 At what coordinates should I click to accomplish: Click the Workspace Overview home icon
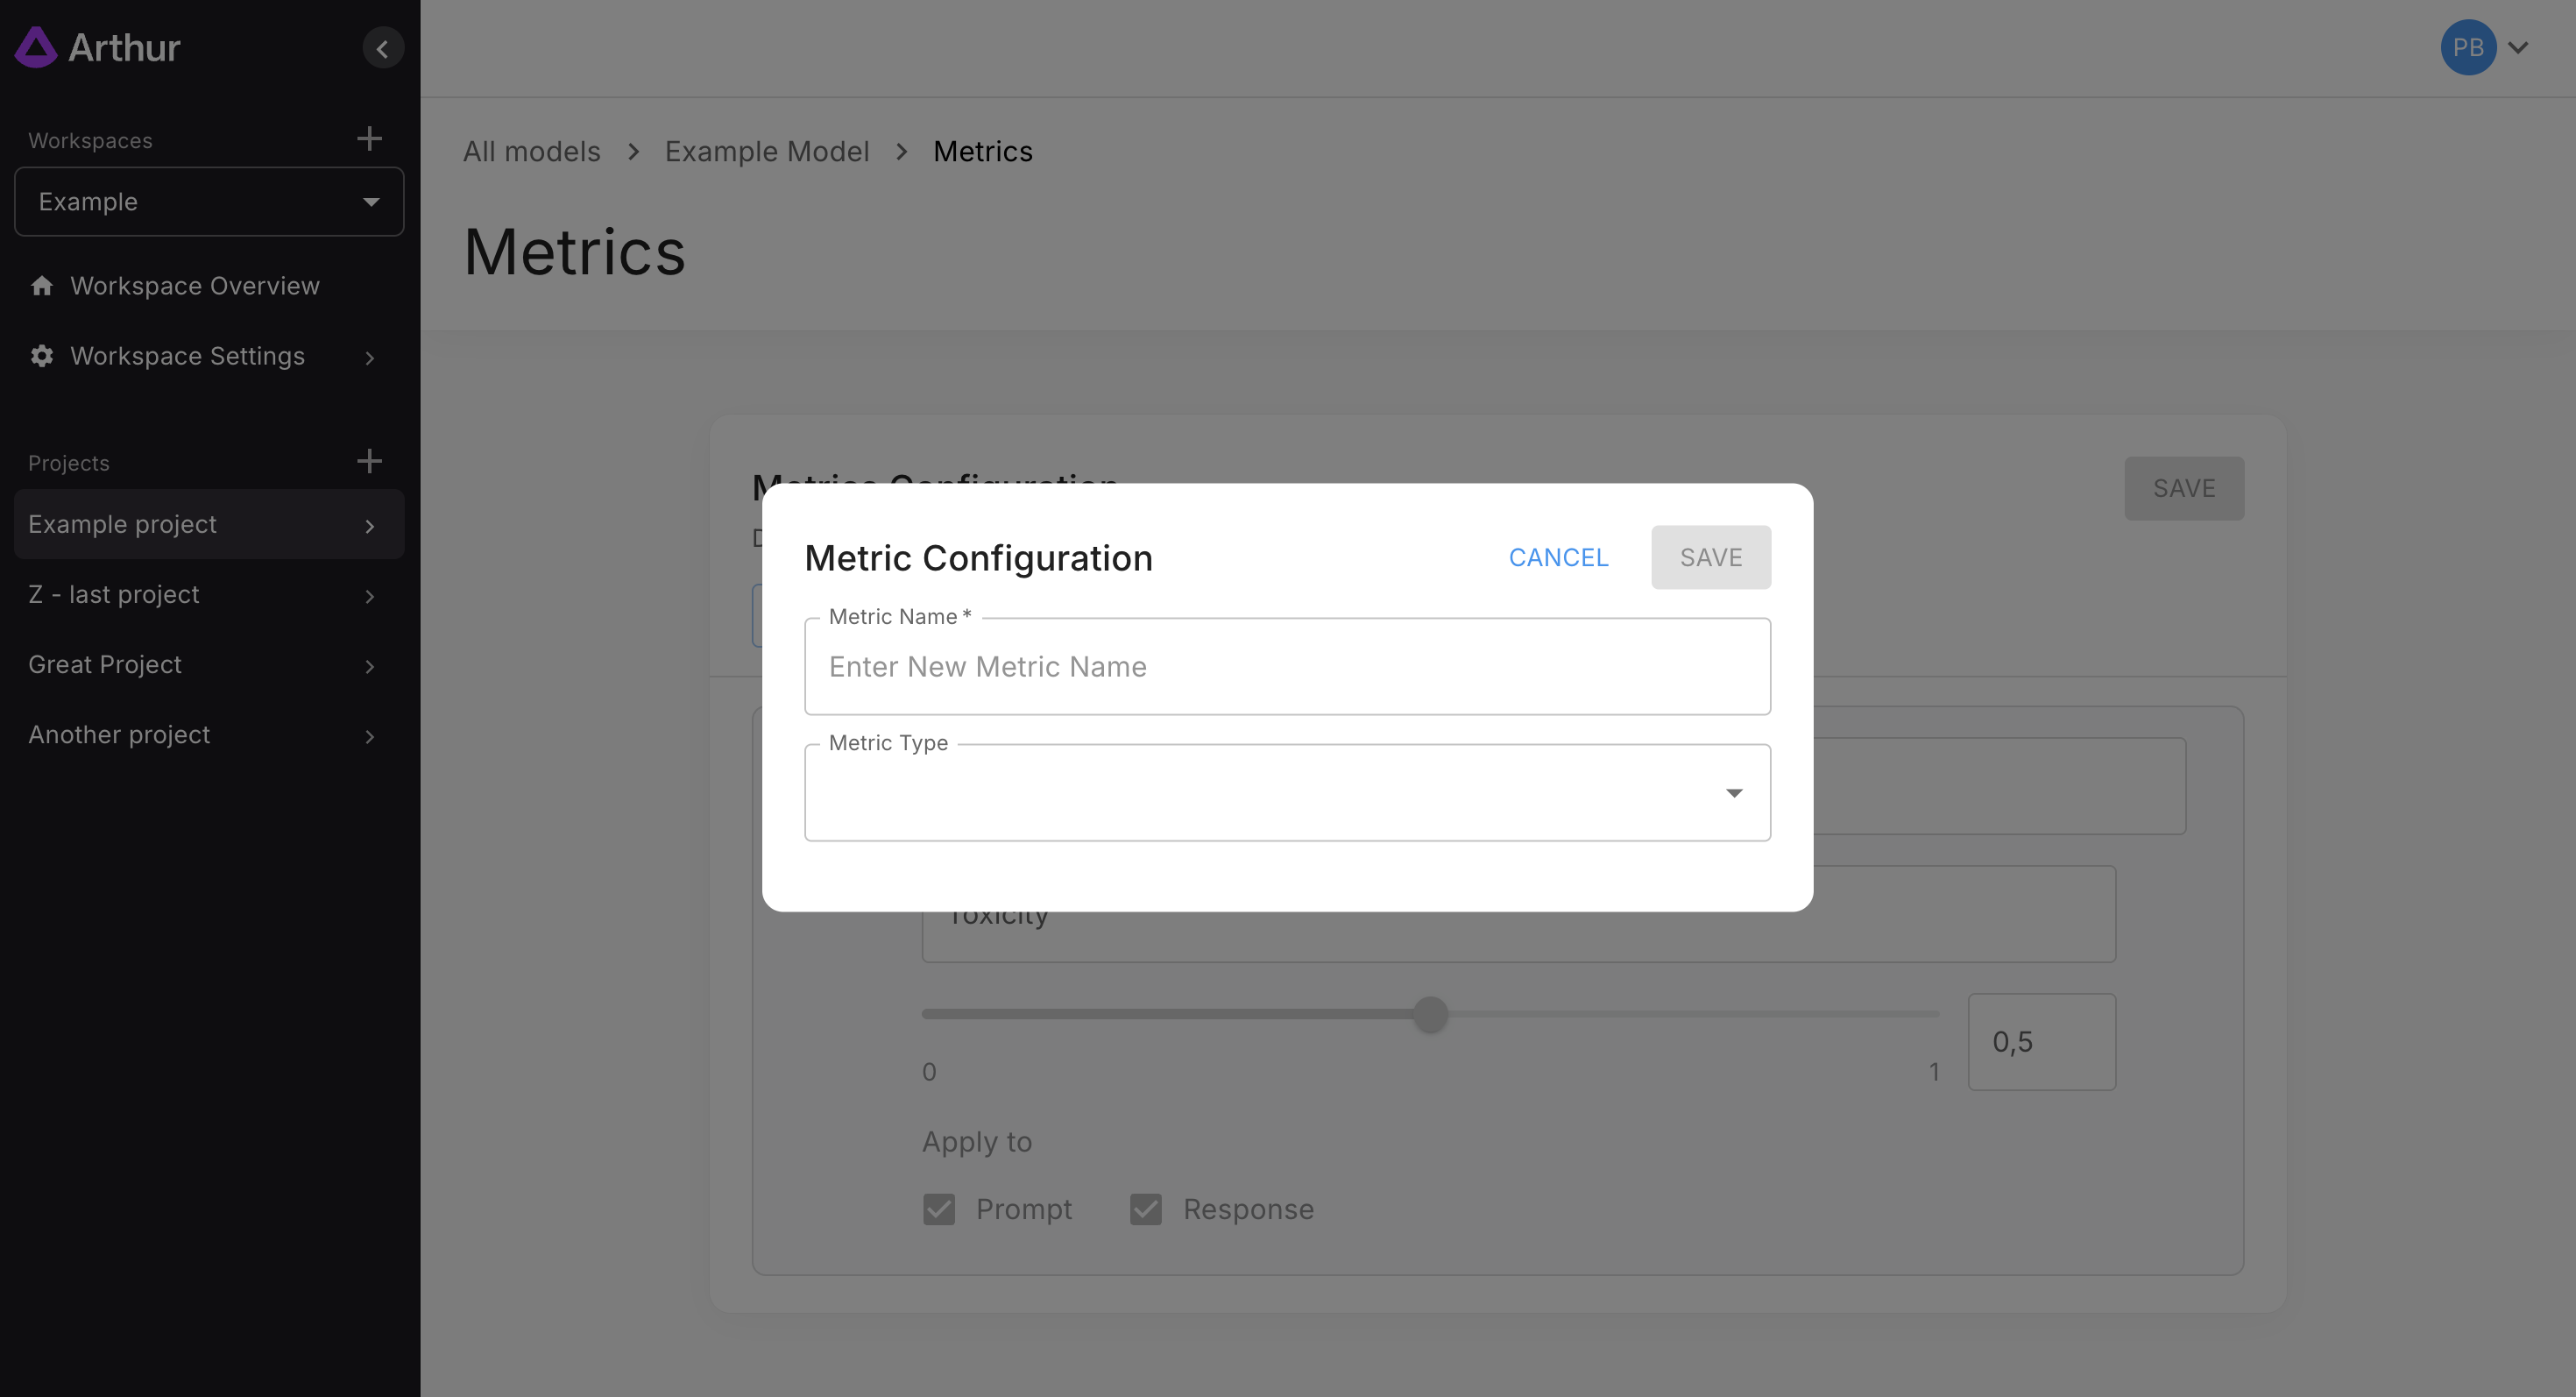click(41, 286)
